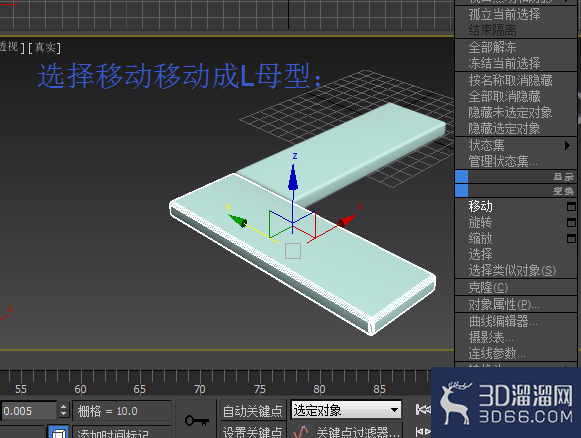The height and width of the screenshot is (438, 581).
Task: Choose 按名称取消隐藏 menu entry
Action: (510, 80)
